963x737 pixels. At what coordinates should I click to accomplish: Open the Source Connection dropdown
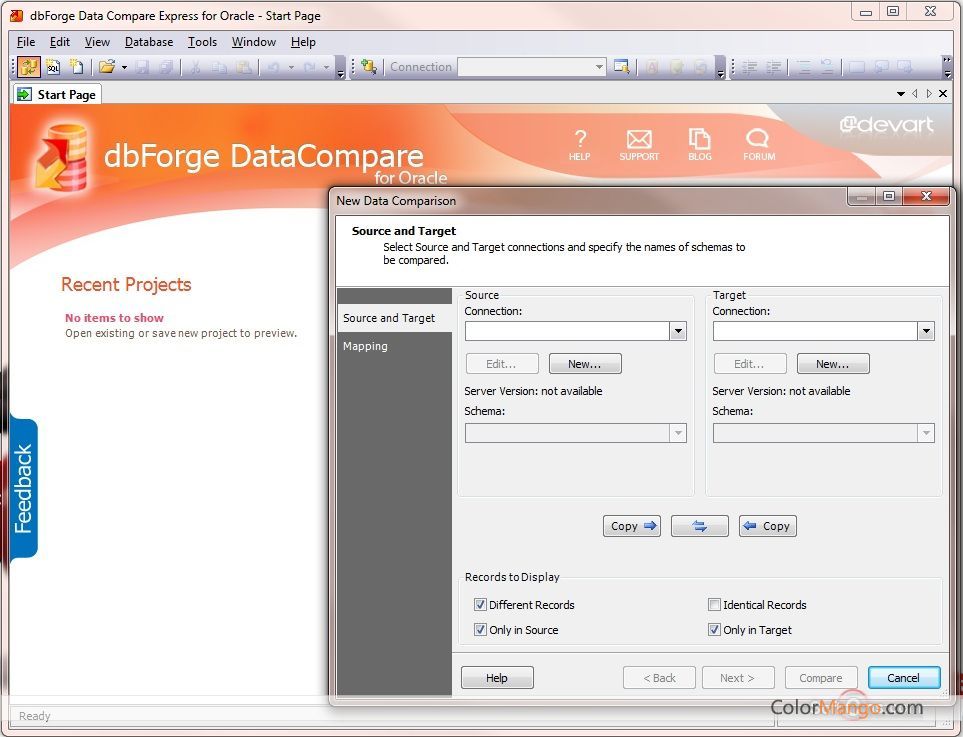[x=678, y=330]
